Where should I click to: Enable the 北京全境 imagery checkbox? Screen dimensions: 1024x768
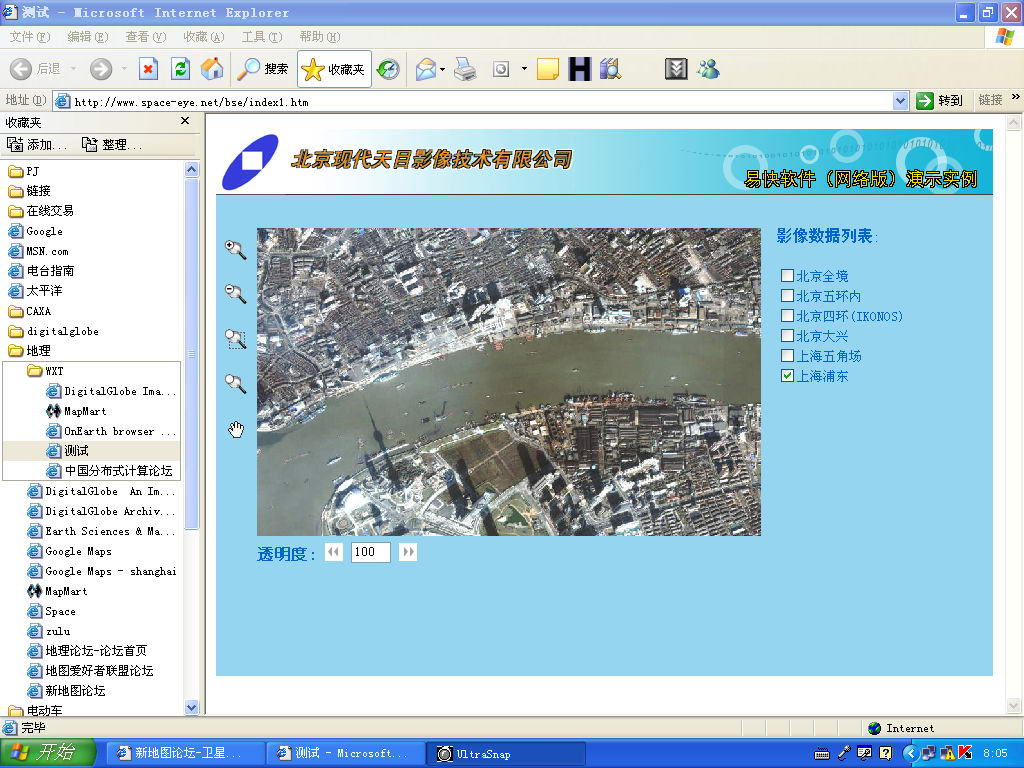pos(788,276)
